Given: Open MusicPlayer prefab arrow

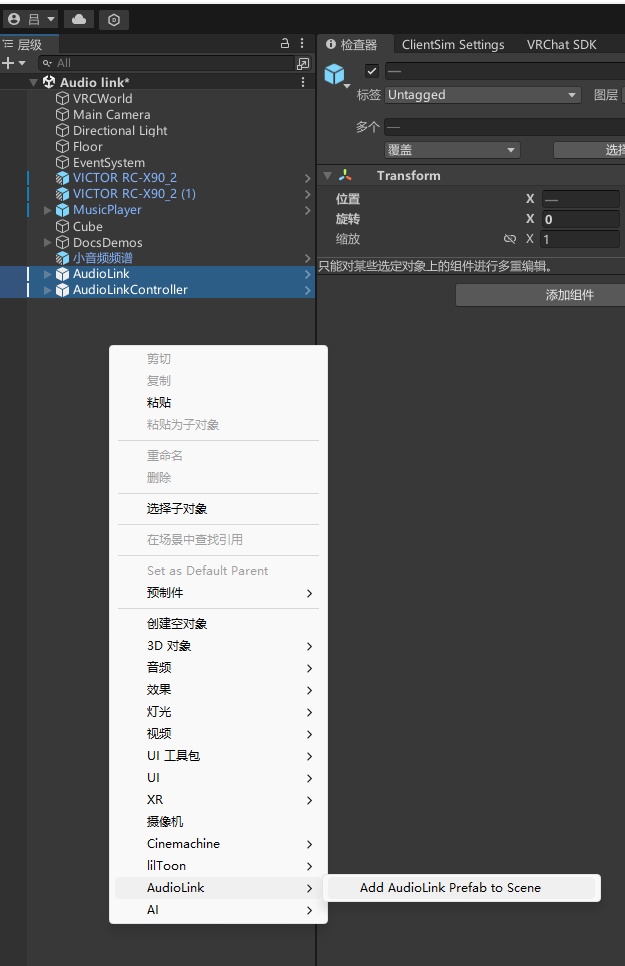Looking at the screenshot, I should pyautogui.click(x=308, y=210).
